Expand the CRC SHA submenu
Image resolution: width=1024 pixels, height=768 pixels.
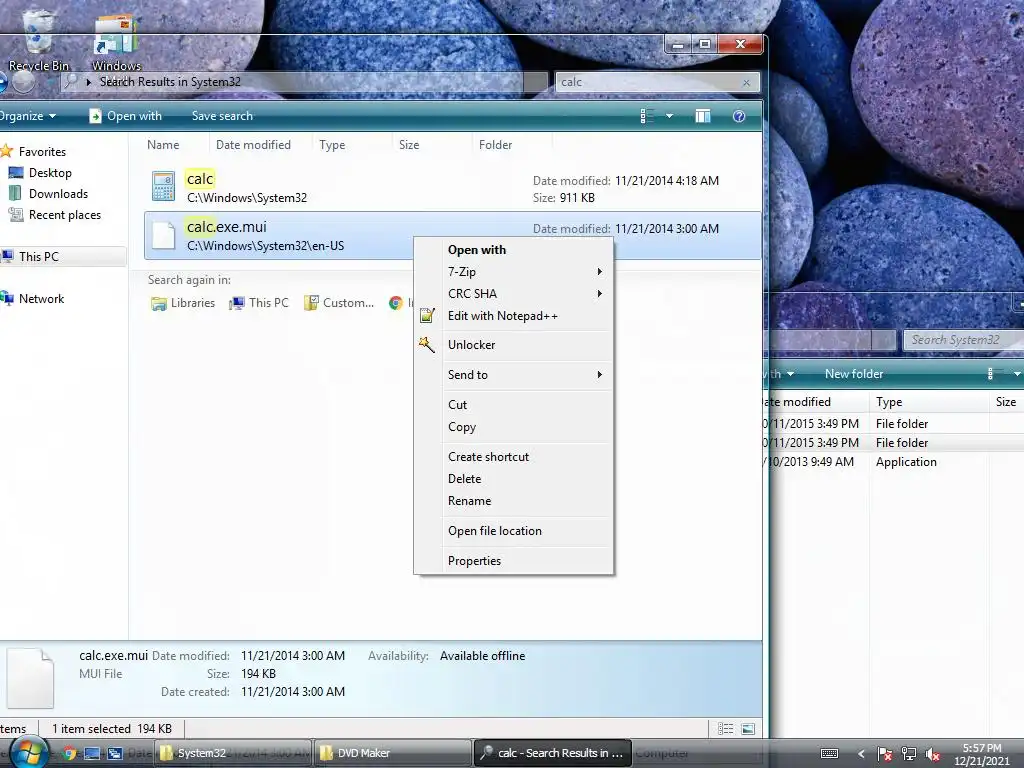(514, 294)
